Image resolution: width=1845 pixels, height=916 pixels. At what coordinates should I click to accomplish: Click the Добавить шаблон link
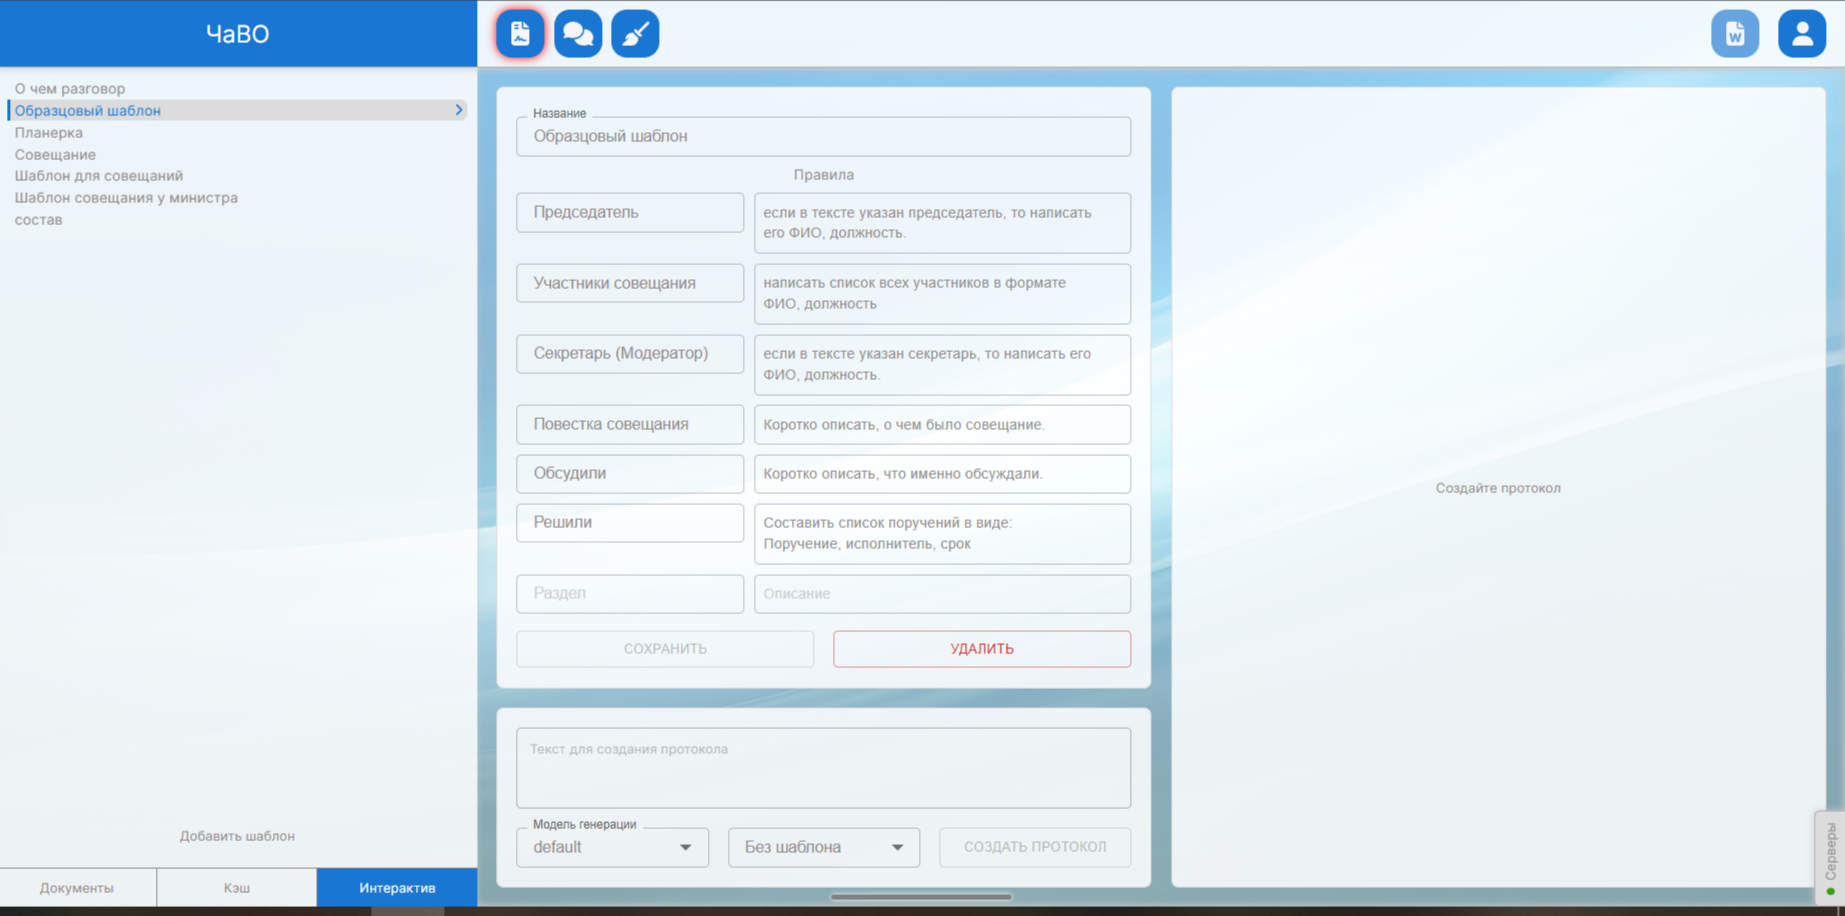(237, 836)
